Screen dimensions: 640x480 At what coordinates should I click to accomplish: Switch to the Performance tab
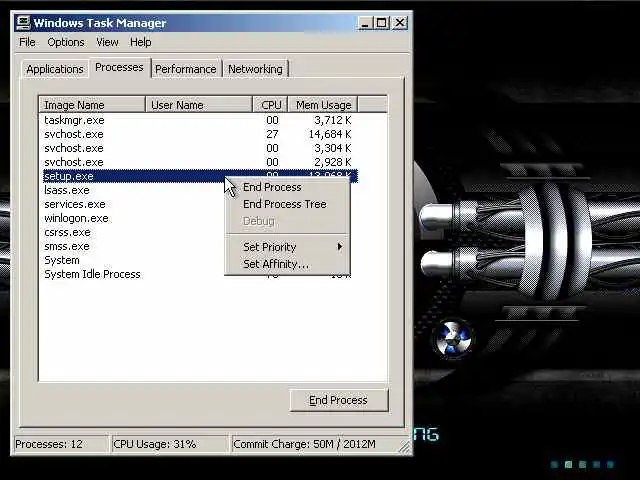186,69
